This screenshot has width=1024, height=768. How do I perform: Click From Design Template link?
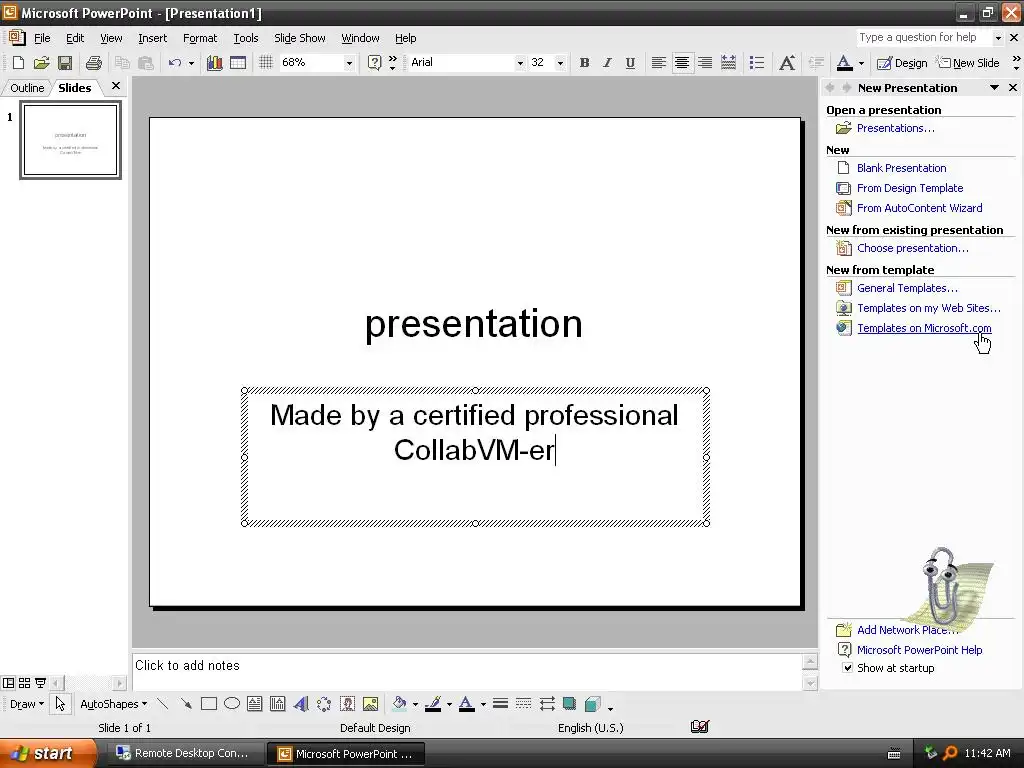coord(910,188)
